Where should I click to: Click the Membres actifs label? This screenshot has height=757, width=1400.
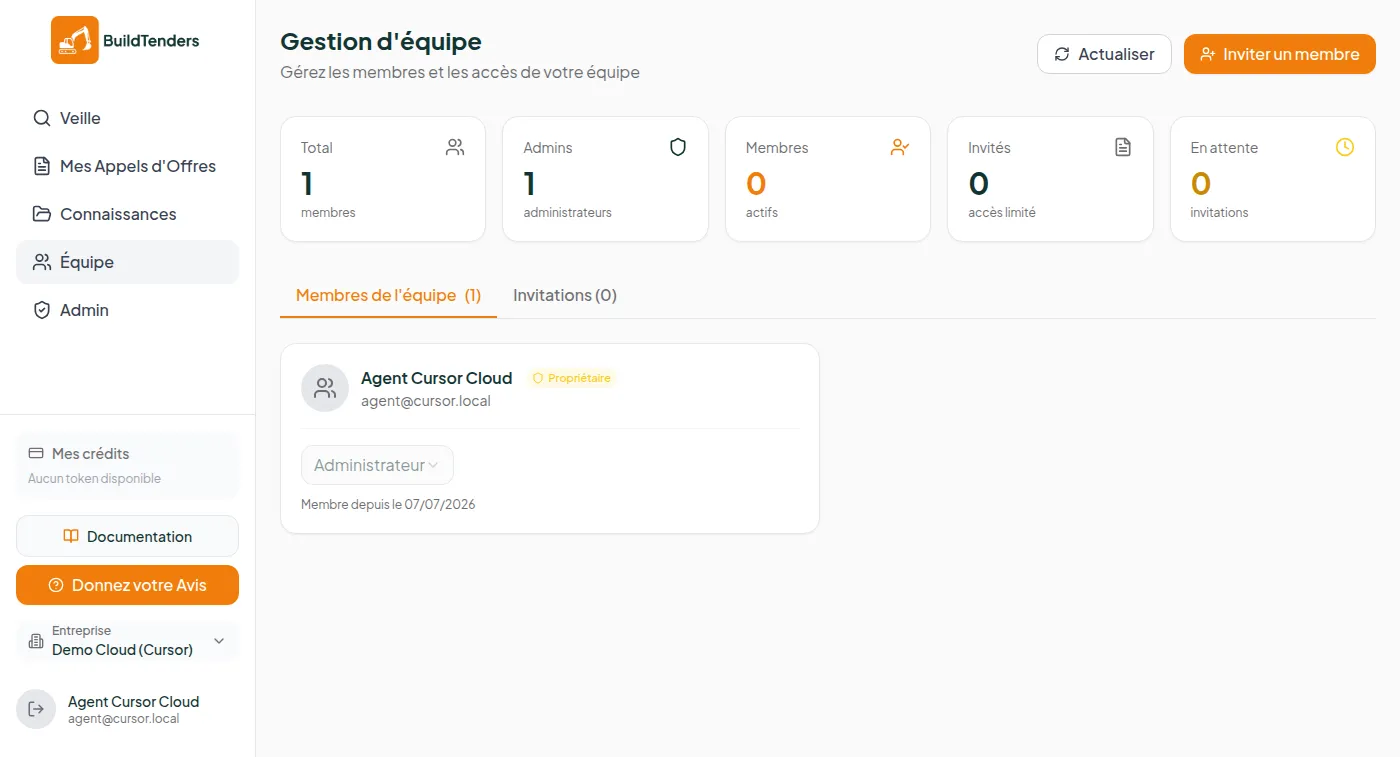click(762, 212)
